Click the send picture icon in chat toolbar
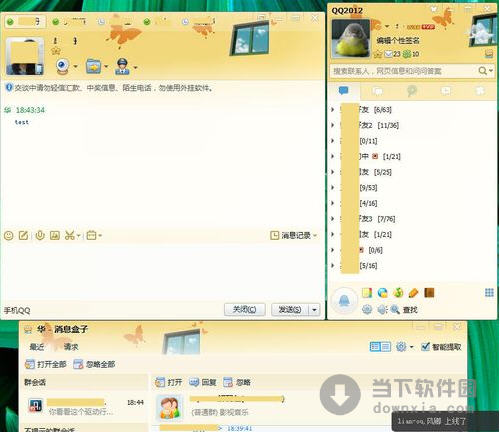This screenshot has height=432, width=500. pyautogui.click(x=55, y=236)
